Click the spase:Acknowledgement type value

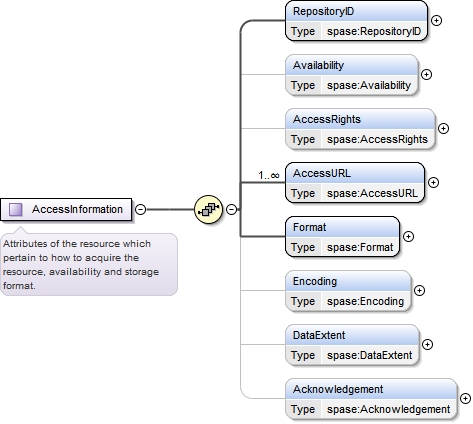click(x=388, y=409)
